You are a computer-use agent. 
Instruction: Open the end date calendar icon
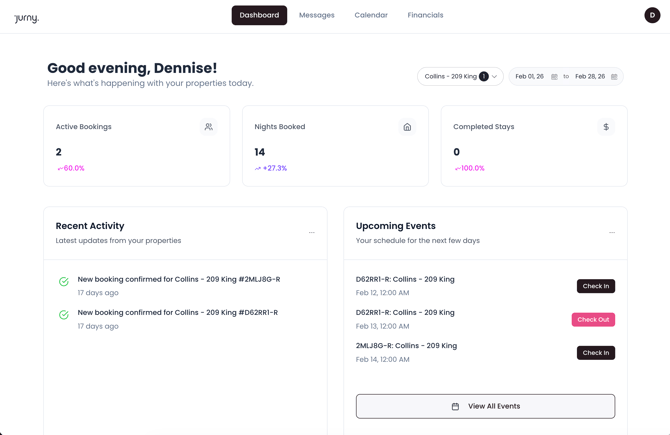(x=614, y=77)
